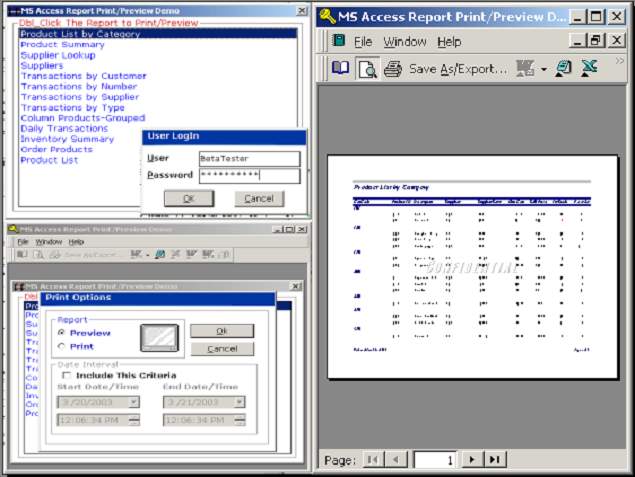Open the Help menu in preview window
The height and width of the screenshot is (477, 635).
pyautogui.click(x=449, y=42)
